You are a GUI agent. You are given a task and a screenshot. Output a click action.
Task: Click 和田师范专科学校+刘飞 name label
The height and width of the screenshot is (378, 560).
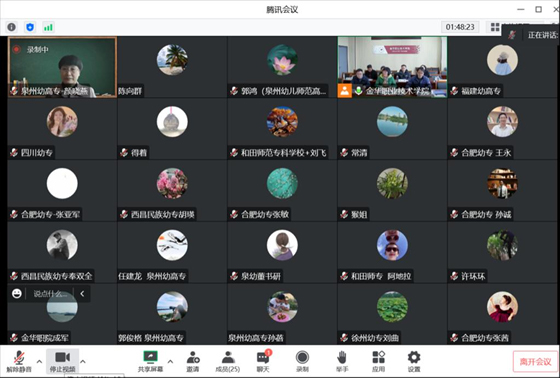point(284,153)
